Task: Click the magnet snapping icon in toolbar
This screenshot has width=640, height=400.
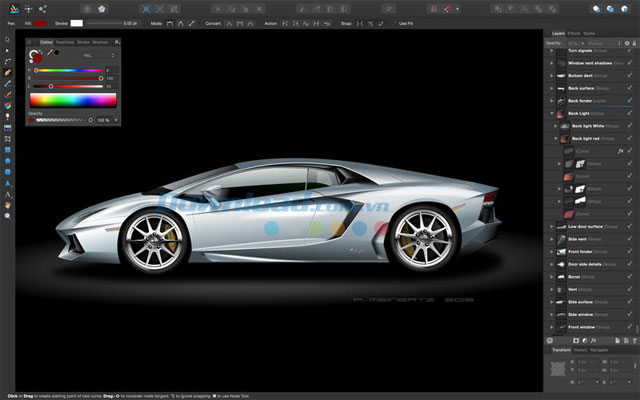Action: tap(448, 9)
